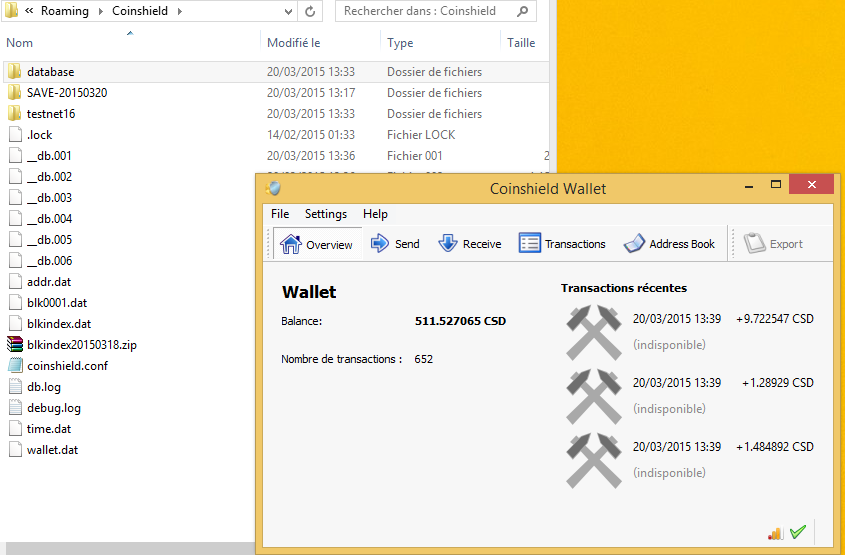Open the Settings menu
This screenshot has height=555, width=845.
pos(325,214)
